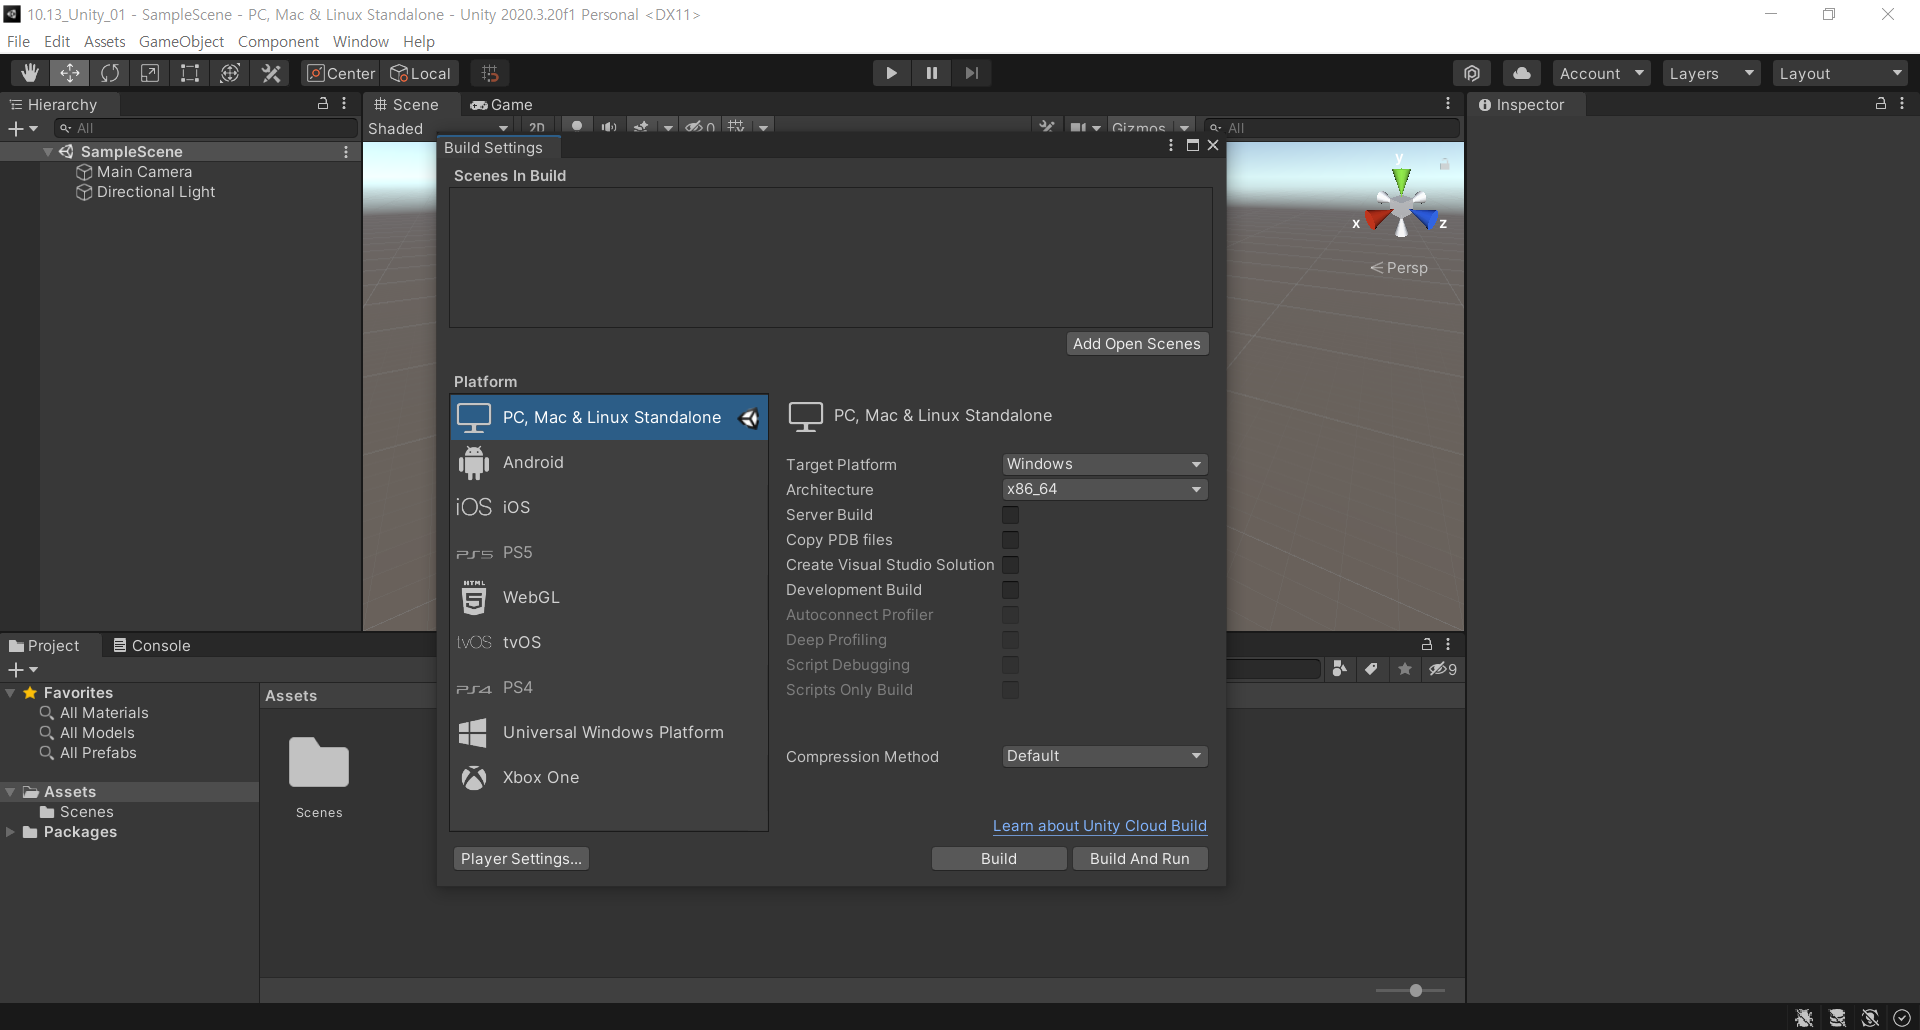Select iOS platform
Viewport: 1920px width, 1030px height.
point(609,507)
